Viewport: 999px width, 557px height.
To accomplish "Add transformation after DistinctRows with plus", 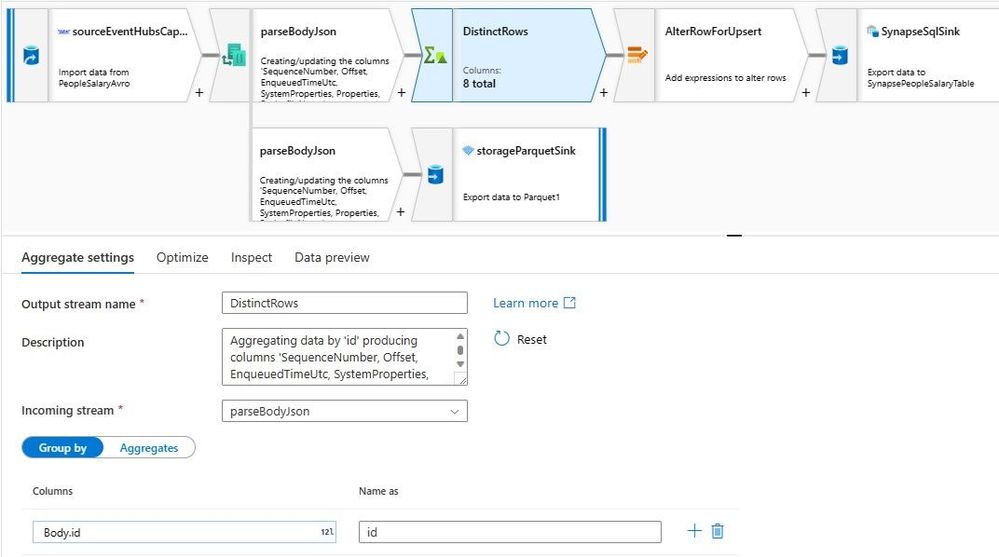I will click(x=603, y=92).
